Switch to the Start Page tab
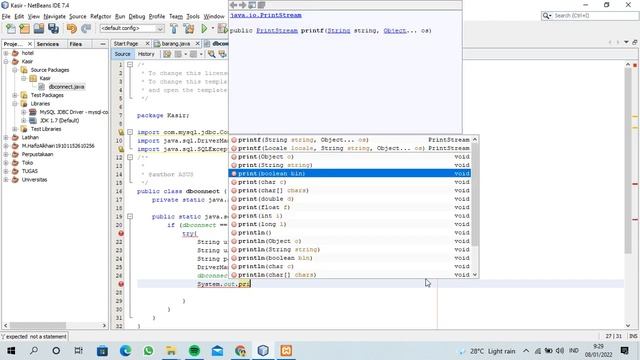640x360 pixels. pyautogui.click(x=126, y=43)
